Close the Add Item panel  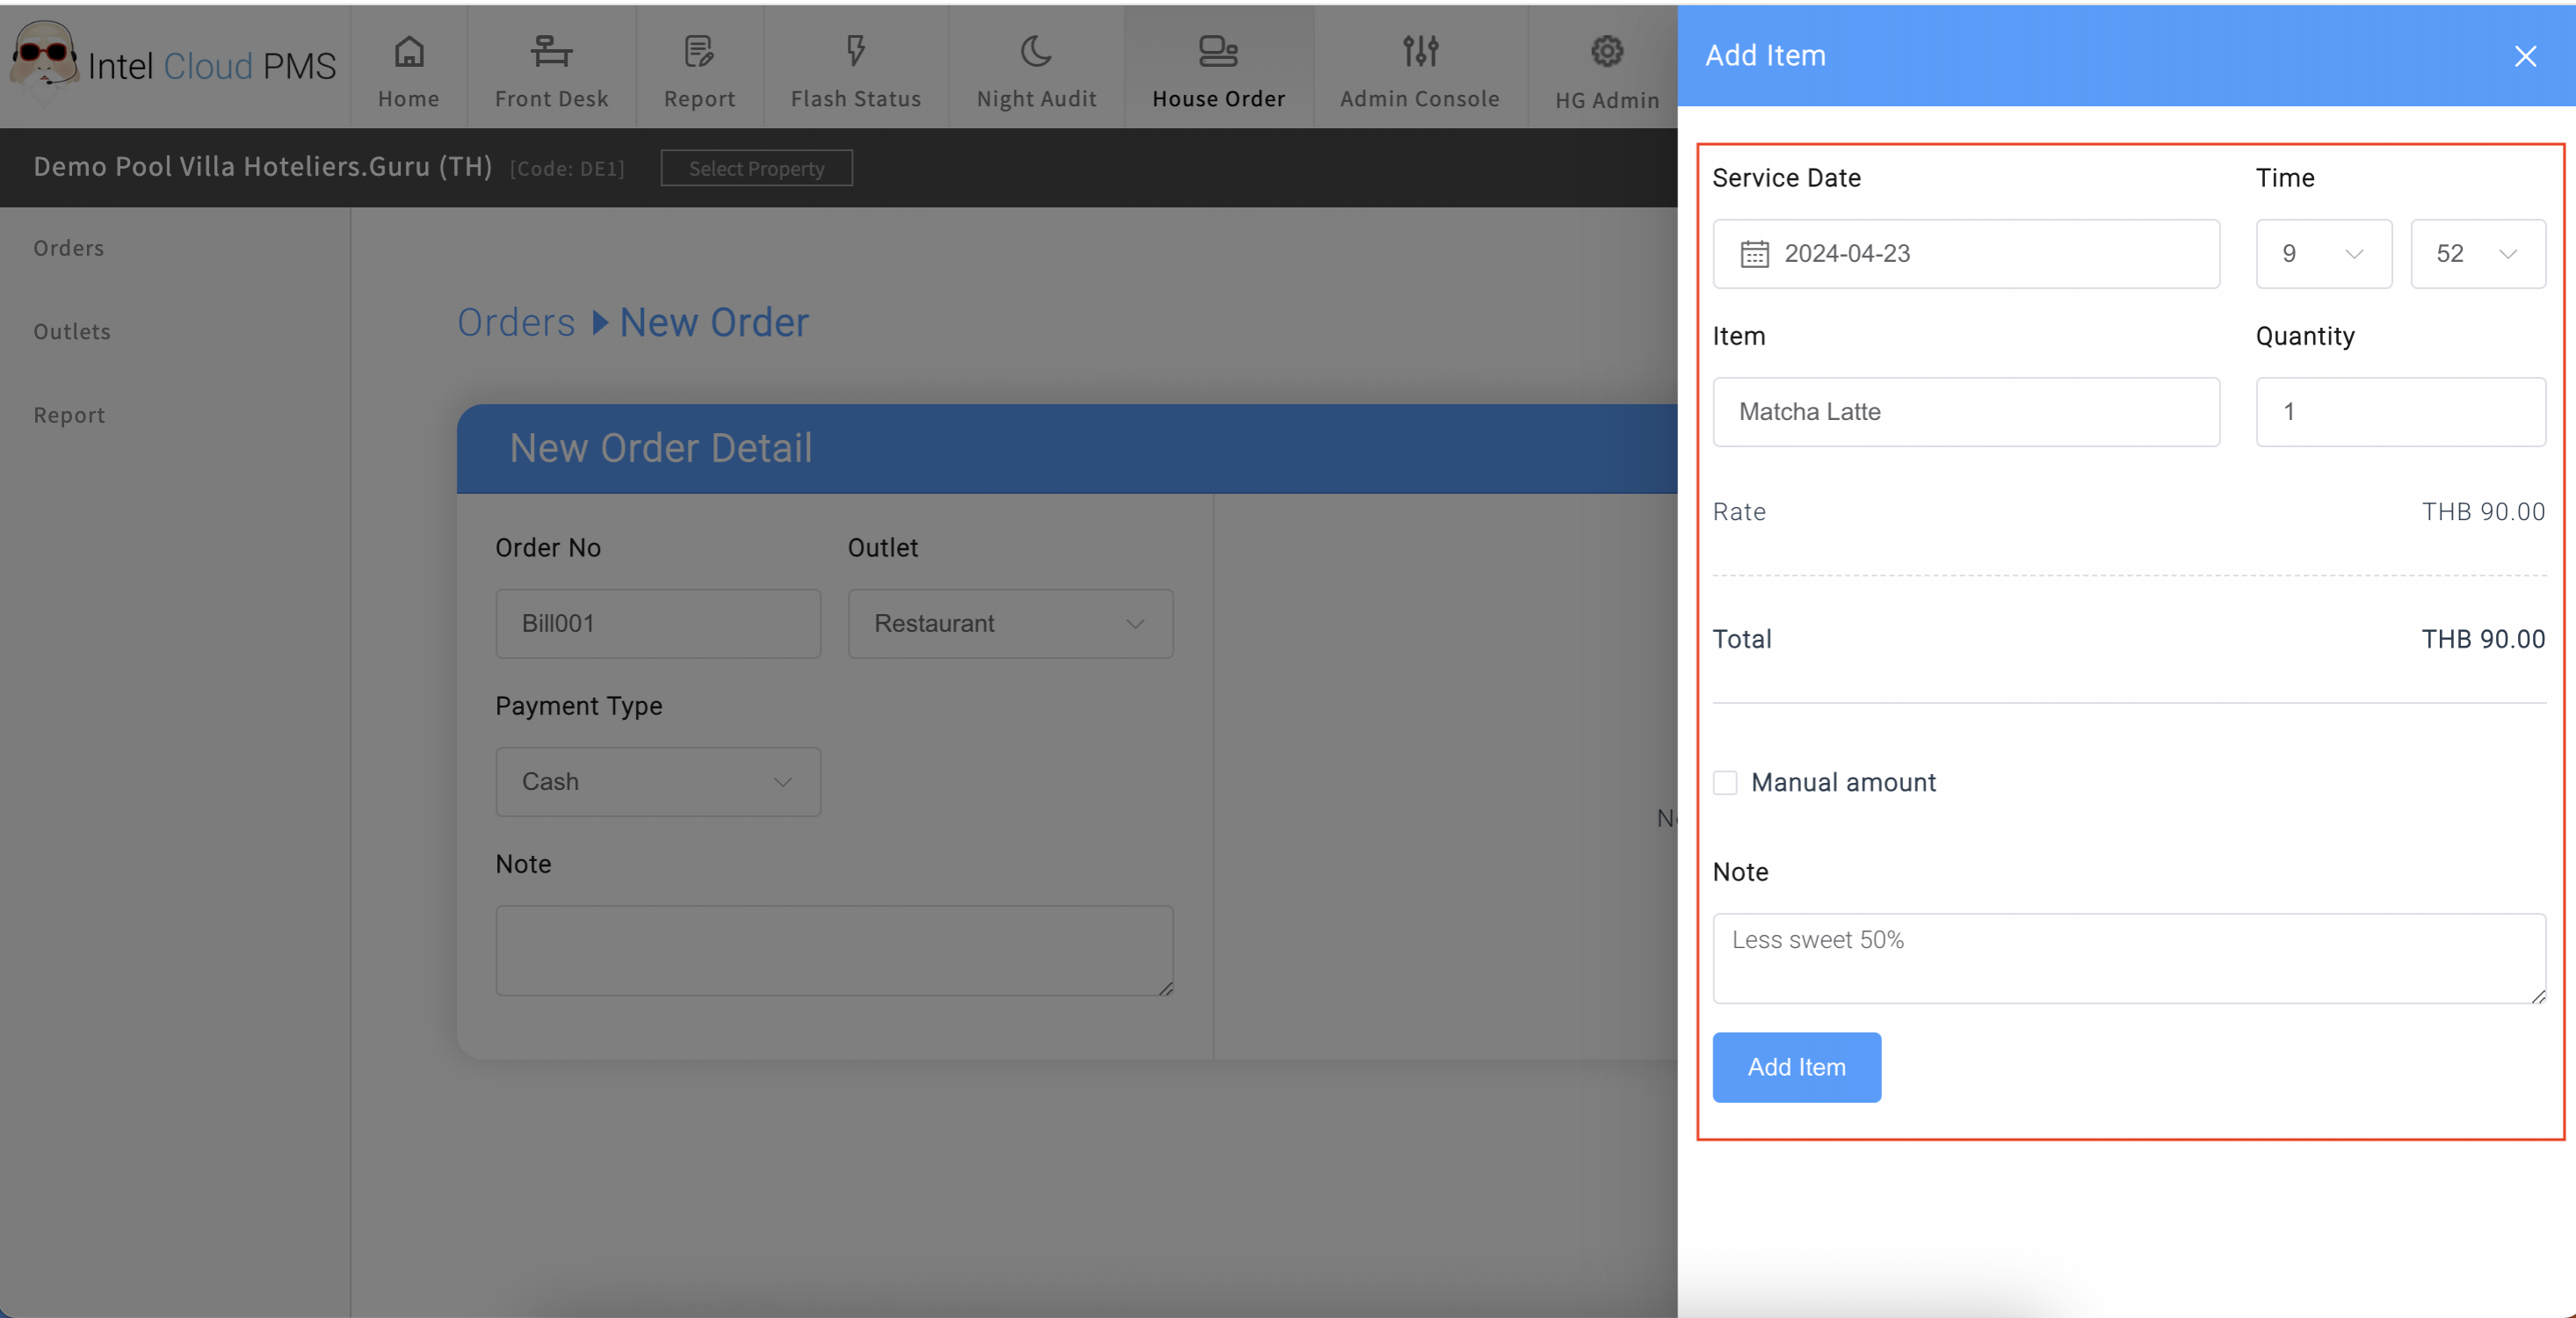pyautogui.click(x=2524, y=56)
